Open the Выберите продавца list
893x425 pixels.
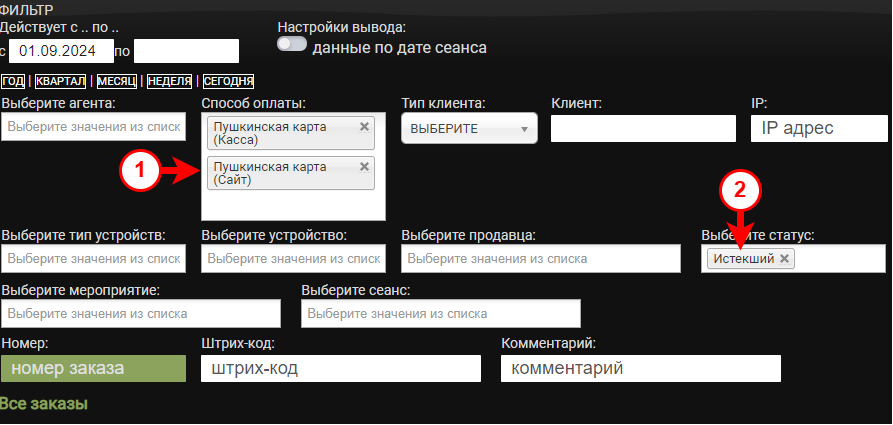(540, 258)
